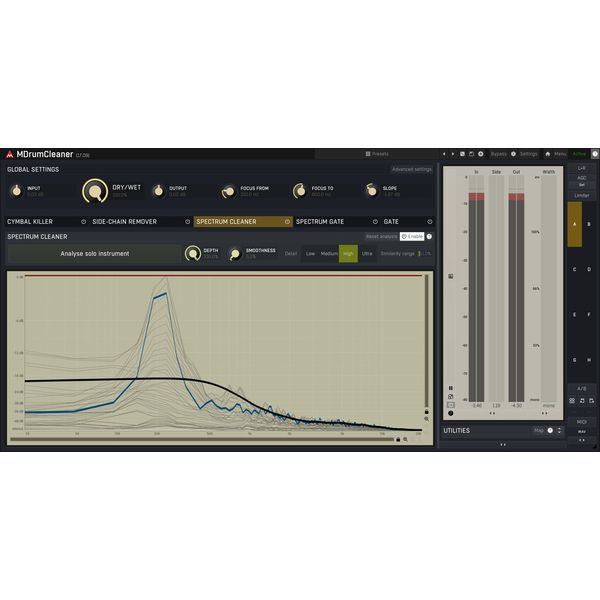Image resolution: width=600 pixels, height=600 pixels.
Task: Click Reset analysis button
Action: [382, 236]
